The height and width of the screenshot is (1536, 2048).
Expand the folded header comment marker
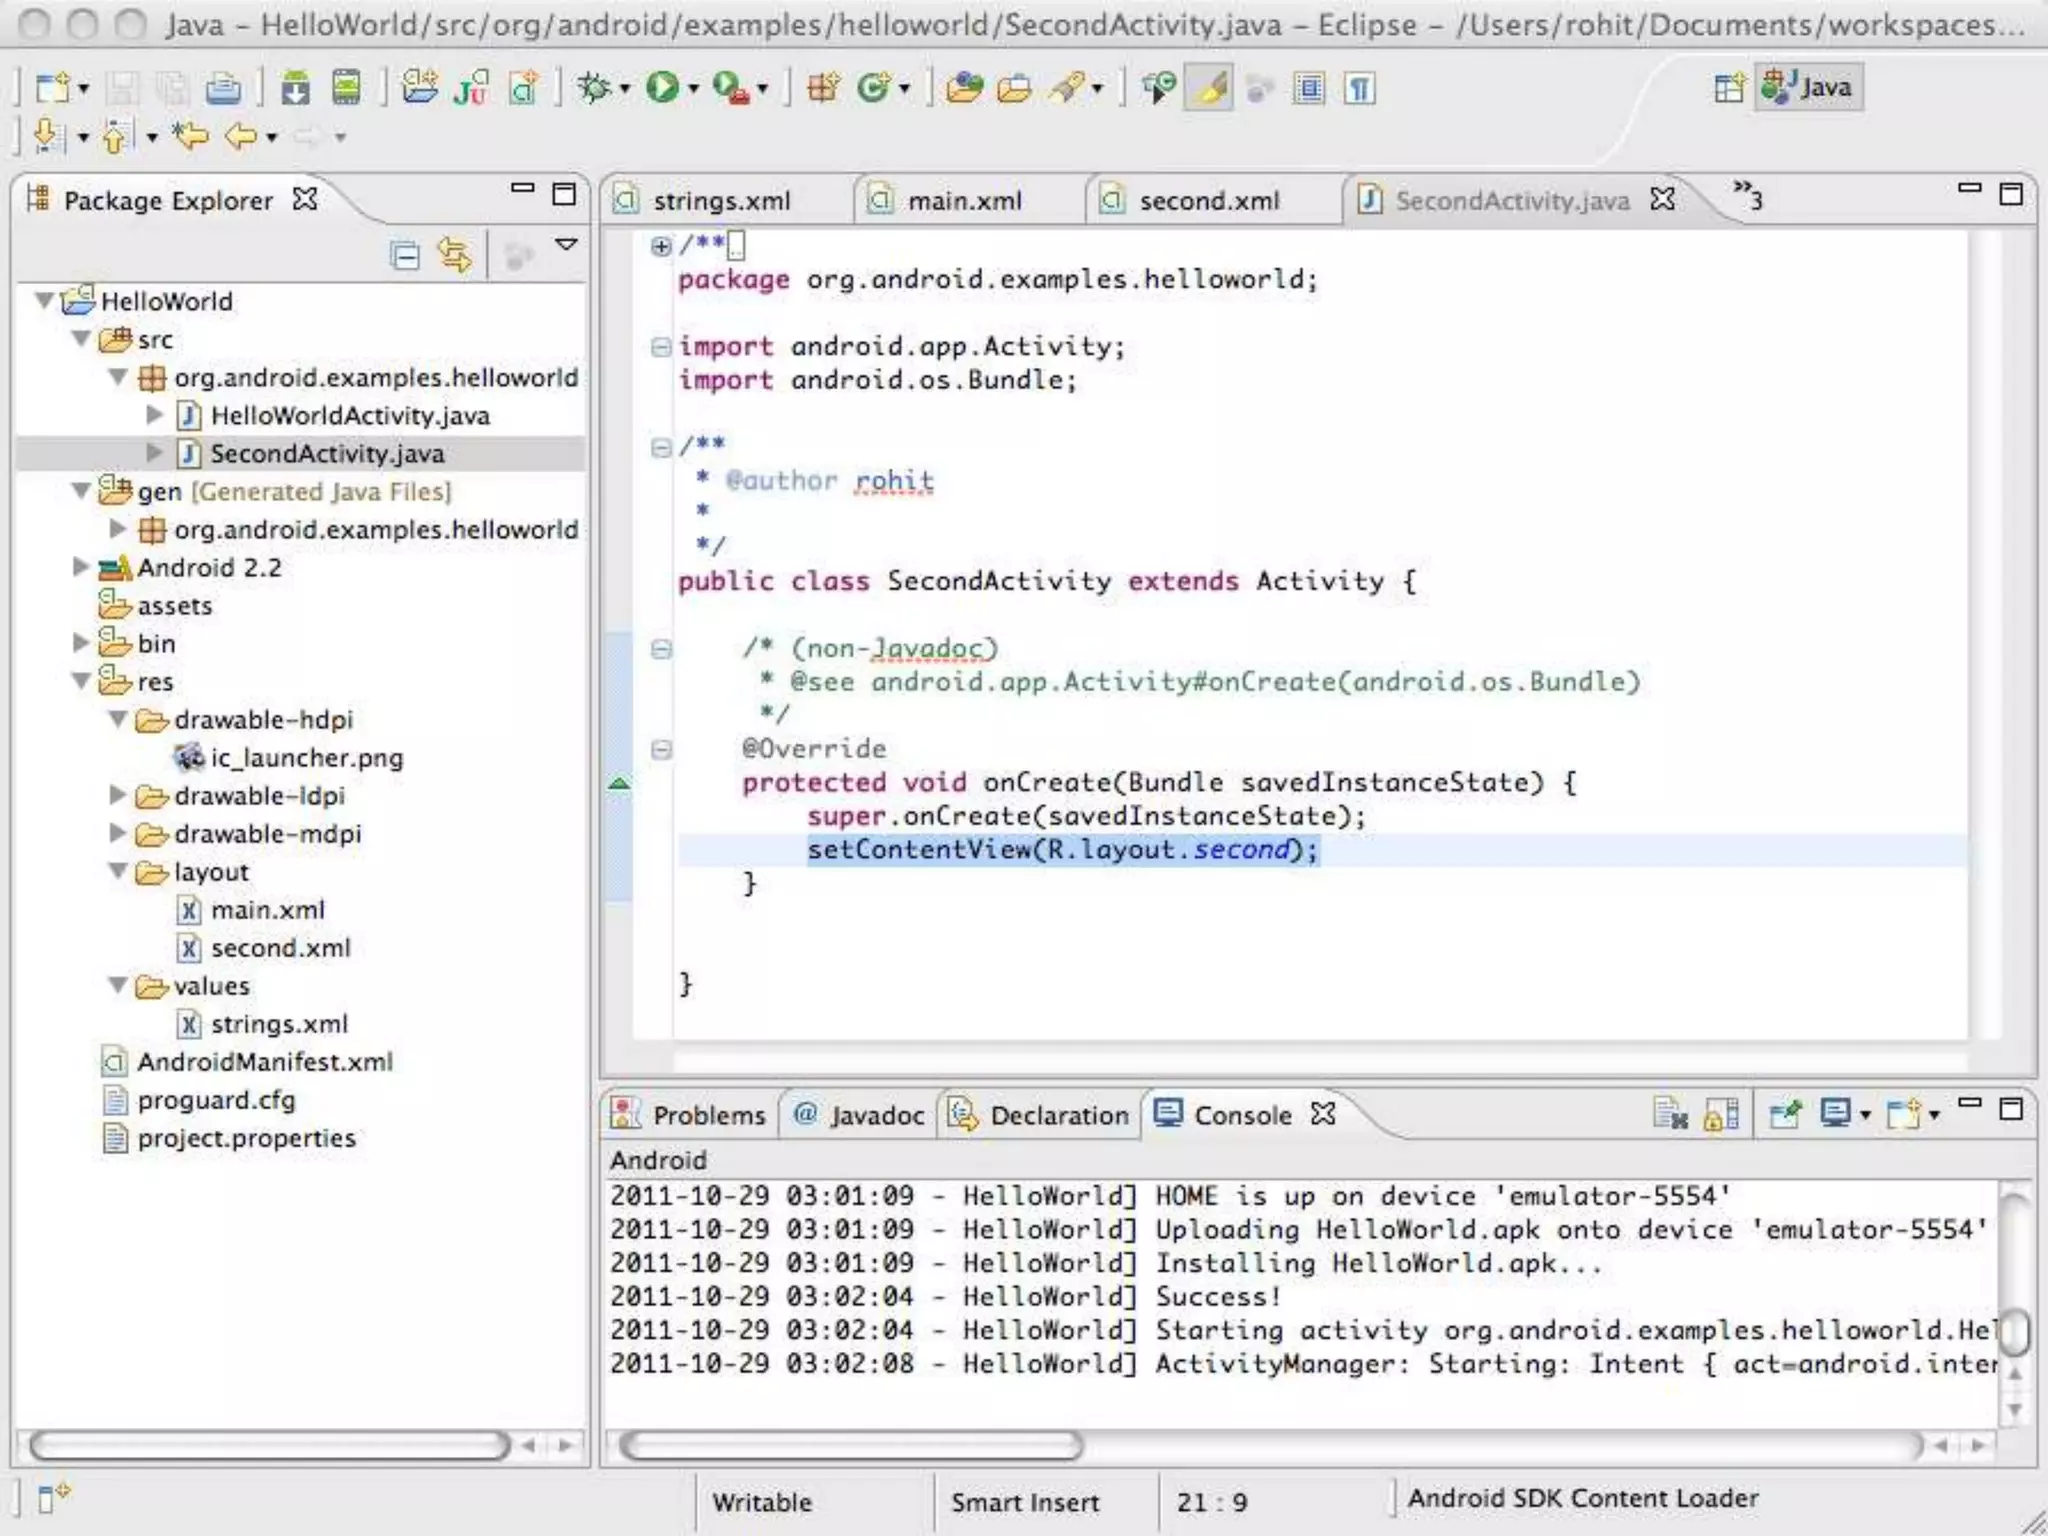[661, 246]
